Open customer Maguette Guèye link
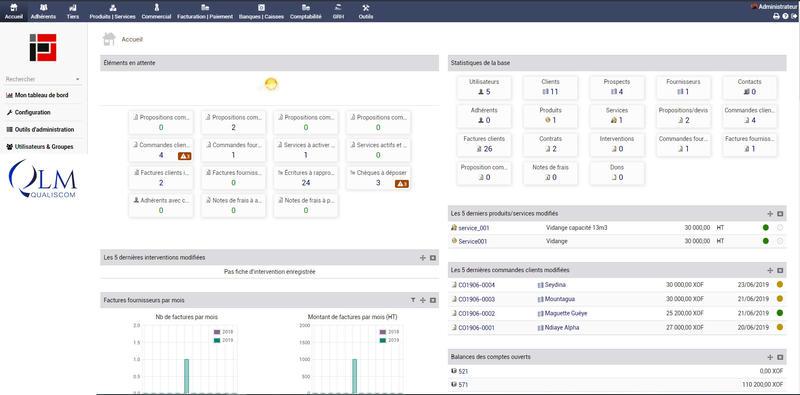800x395 pixels. (x=562, y=313)
